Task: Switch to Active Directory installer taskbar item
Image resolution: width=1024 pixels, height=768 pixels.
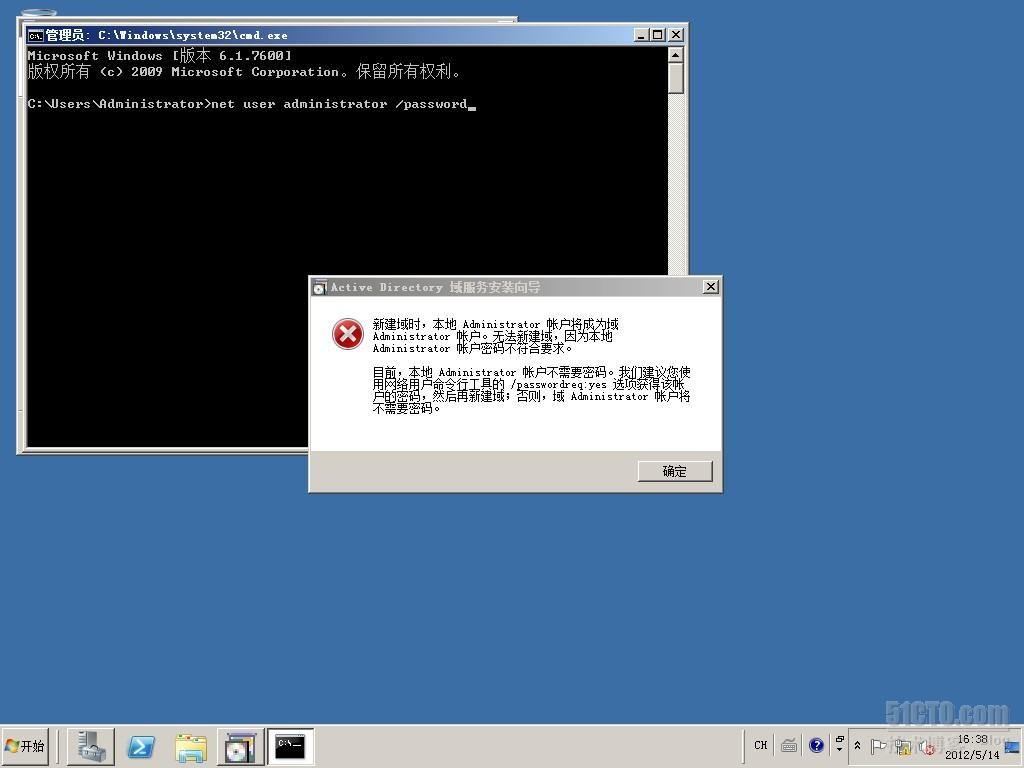Action: pyautogui.click(x=240, y=746)
